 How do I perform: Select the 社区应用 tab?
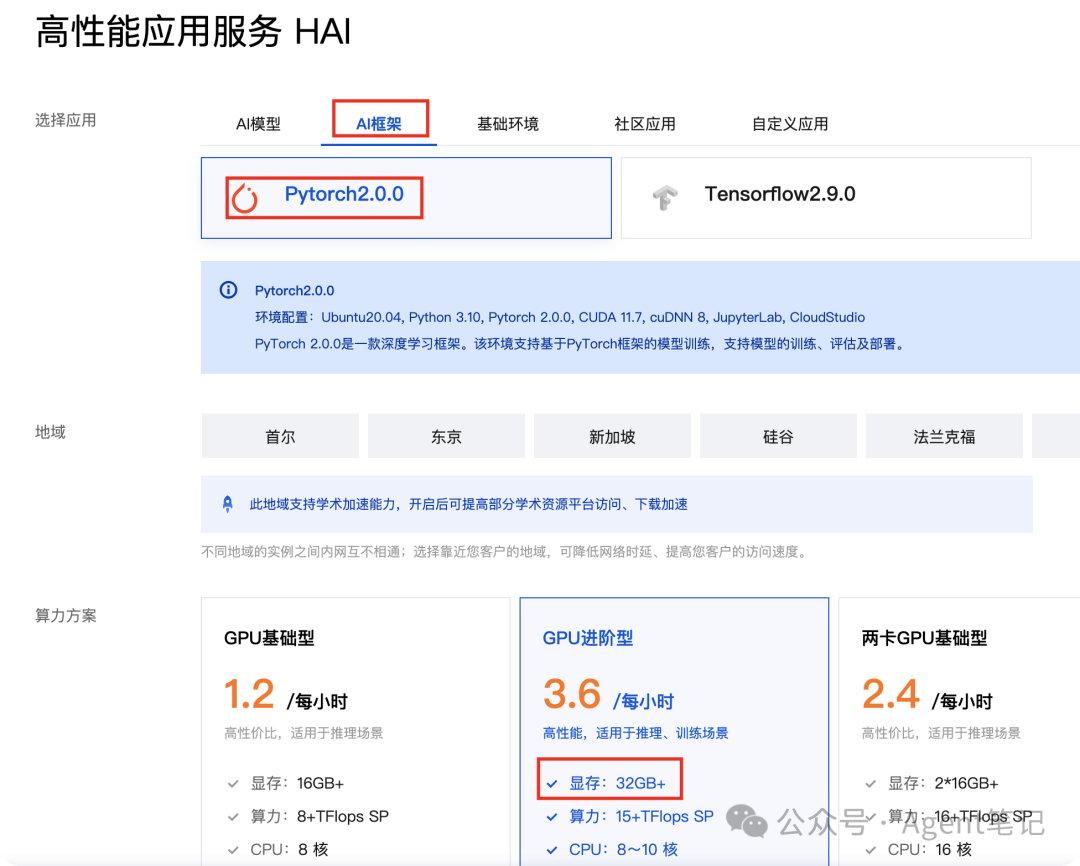tap(645, 124)
